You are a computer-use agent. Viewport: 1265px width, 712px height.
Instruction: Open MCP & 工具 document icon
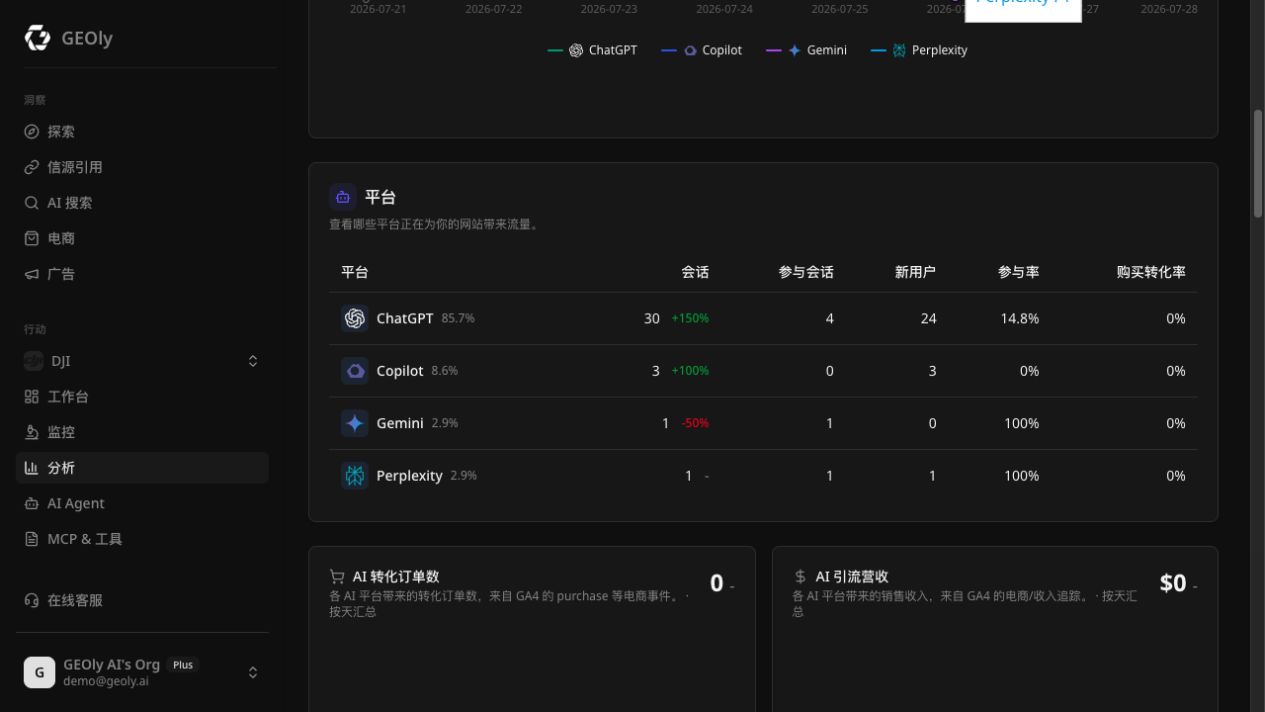tap(32, 539)
